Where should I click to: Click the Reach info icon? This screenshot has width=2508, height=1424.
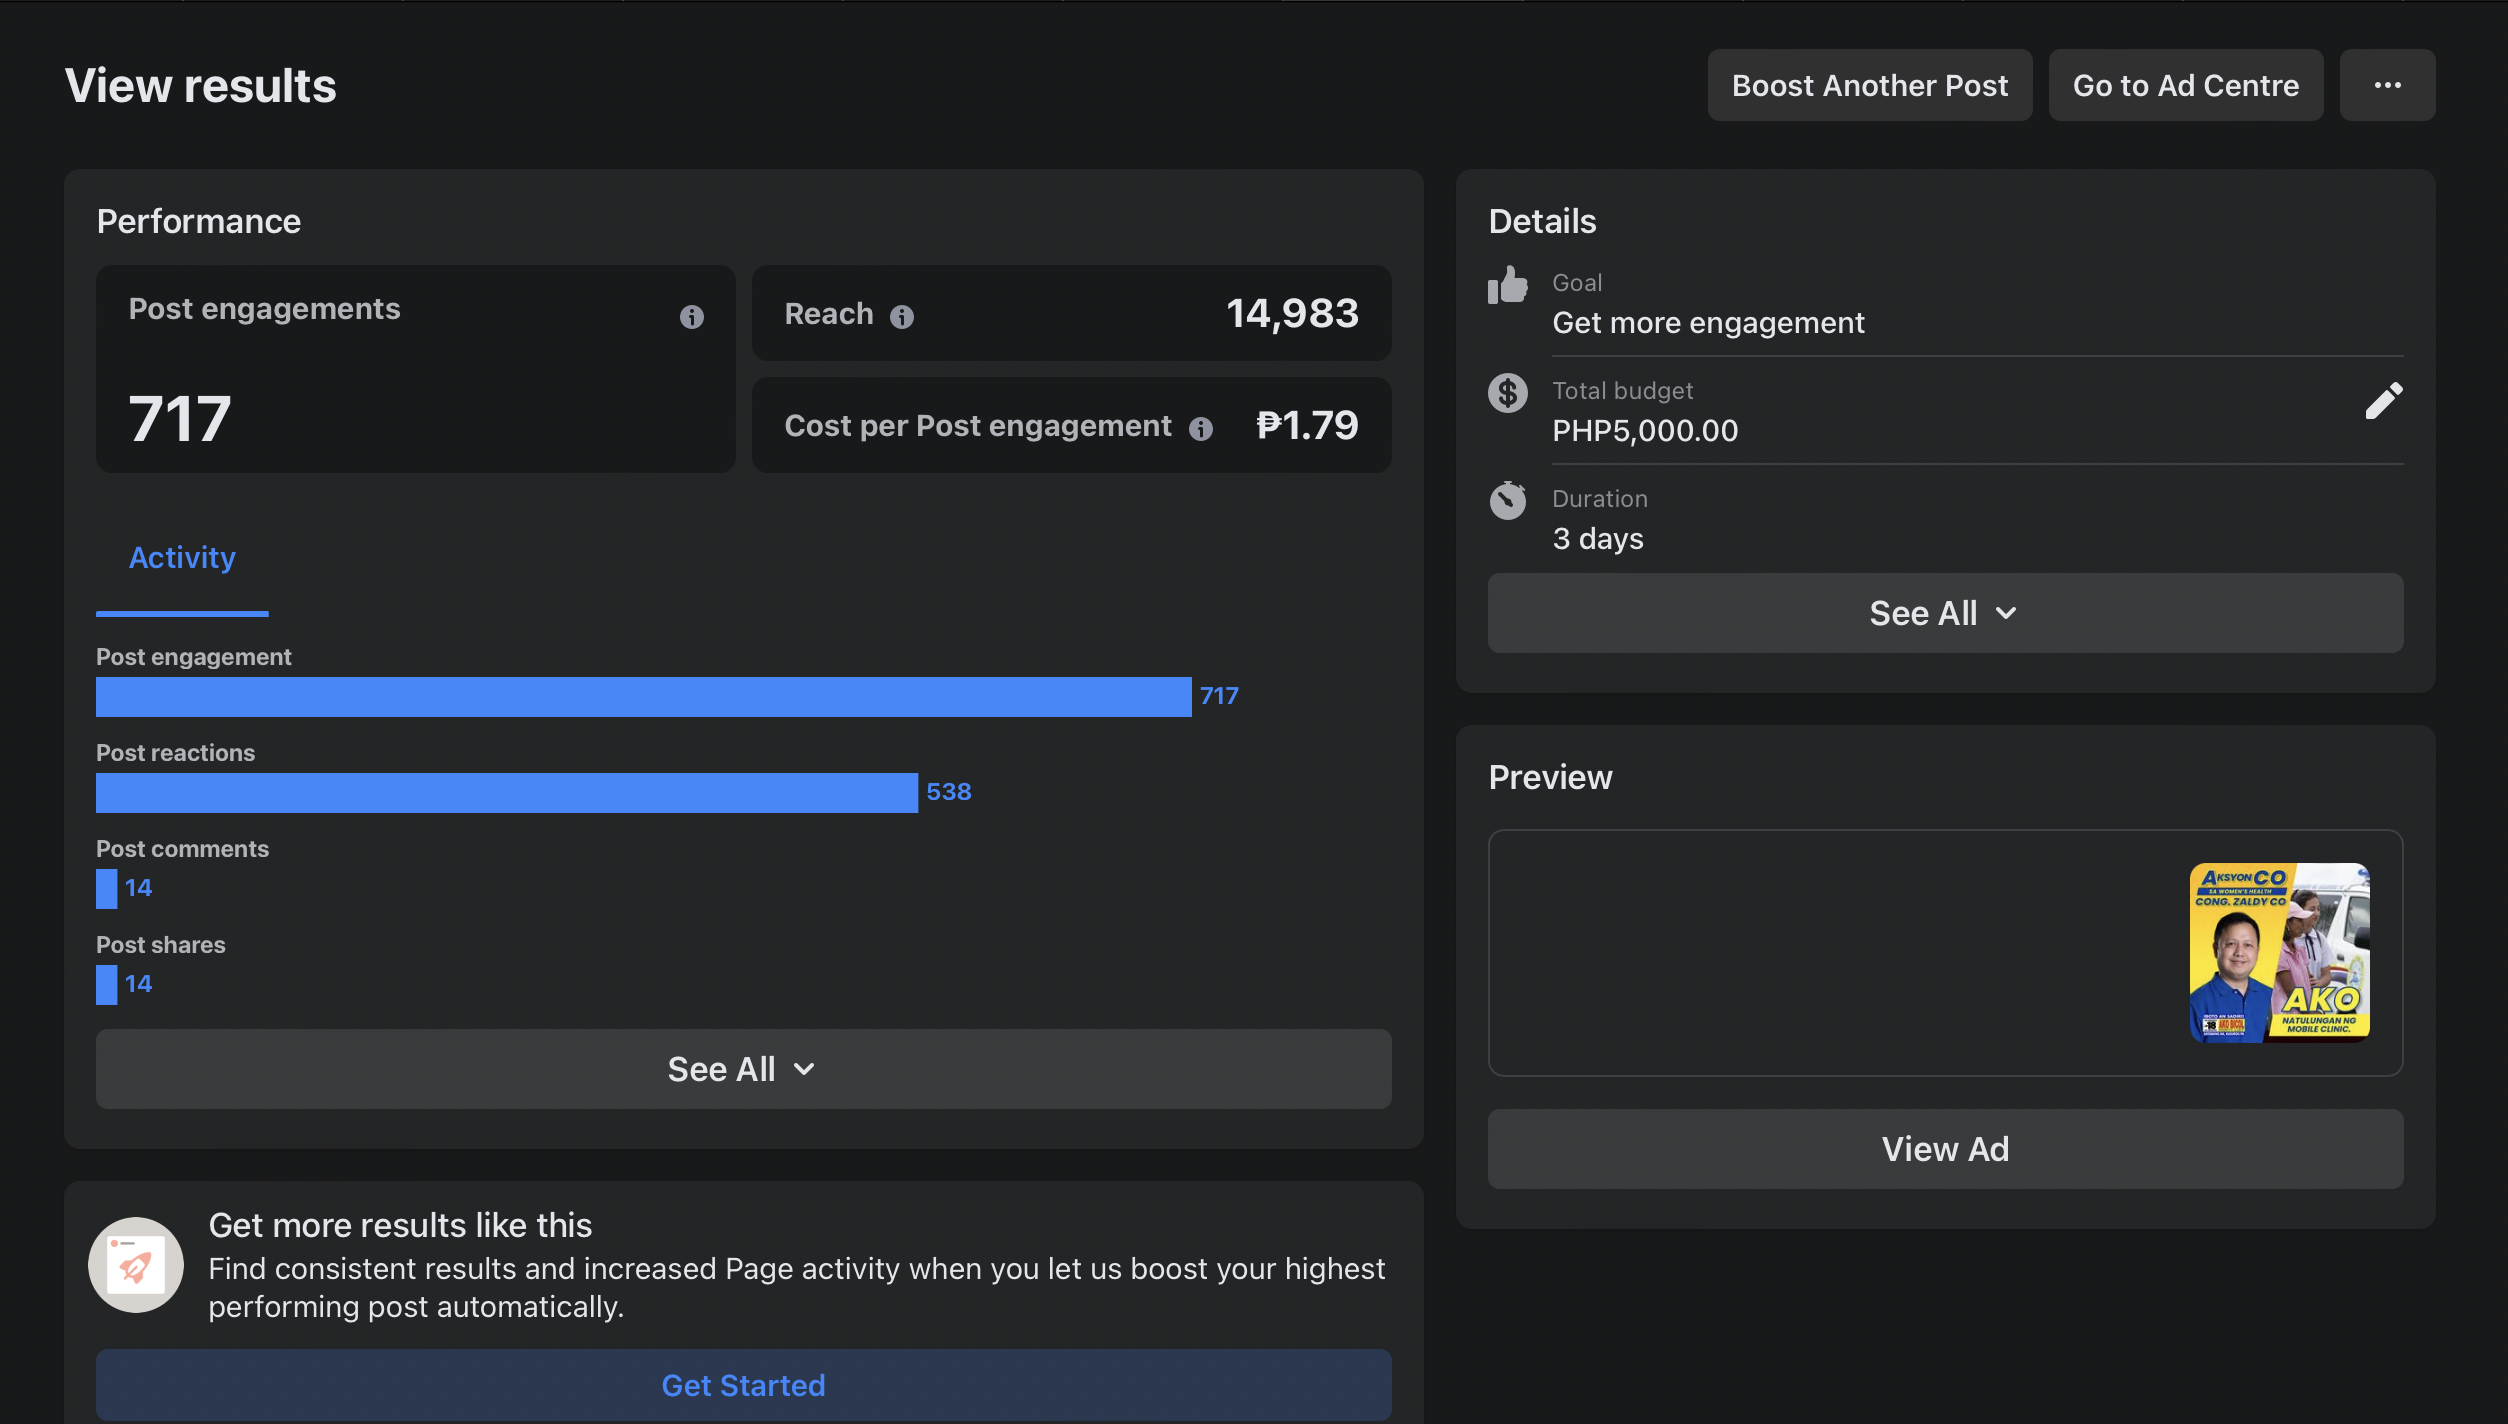click(902, 317)
